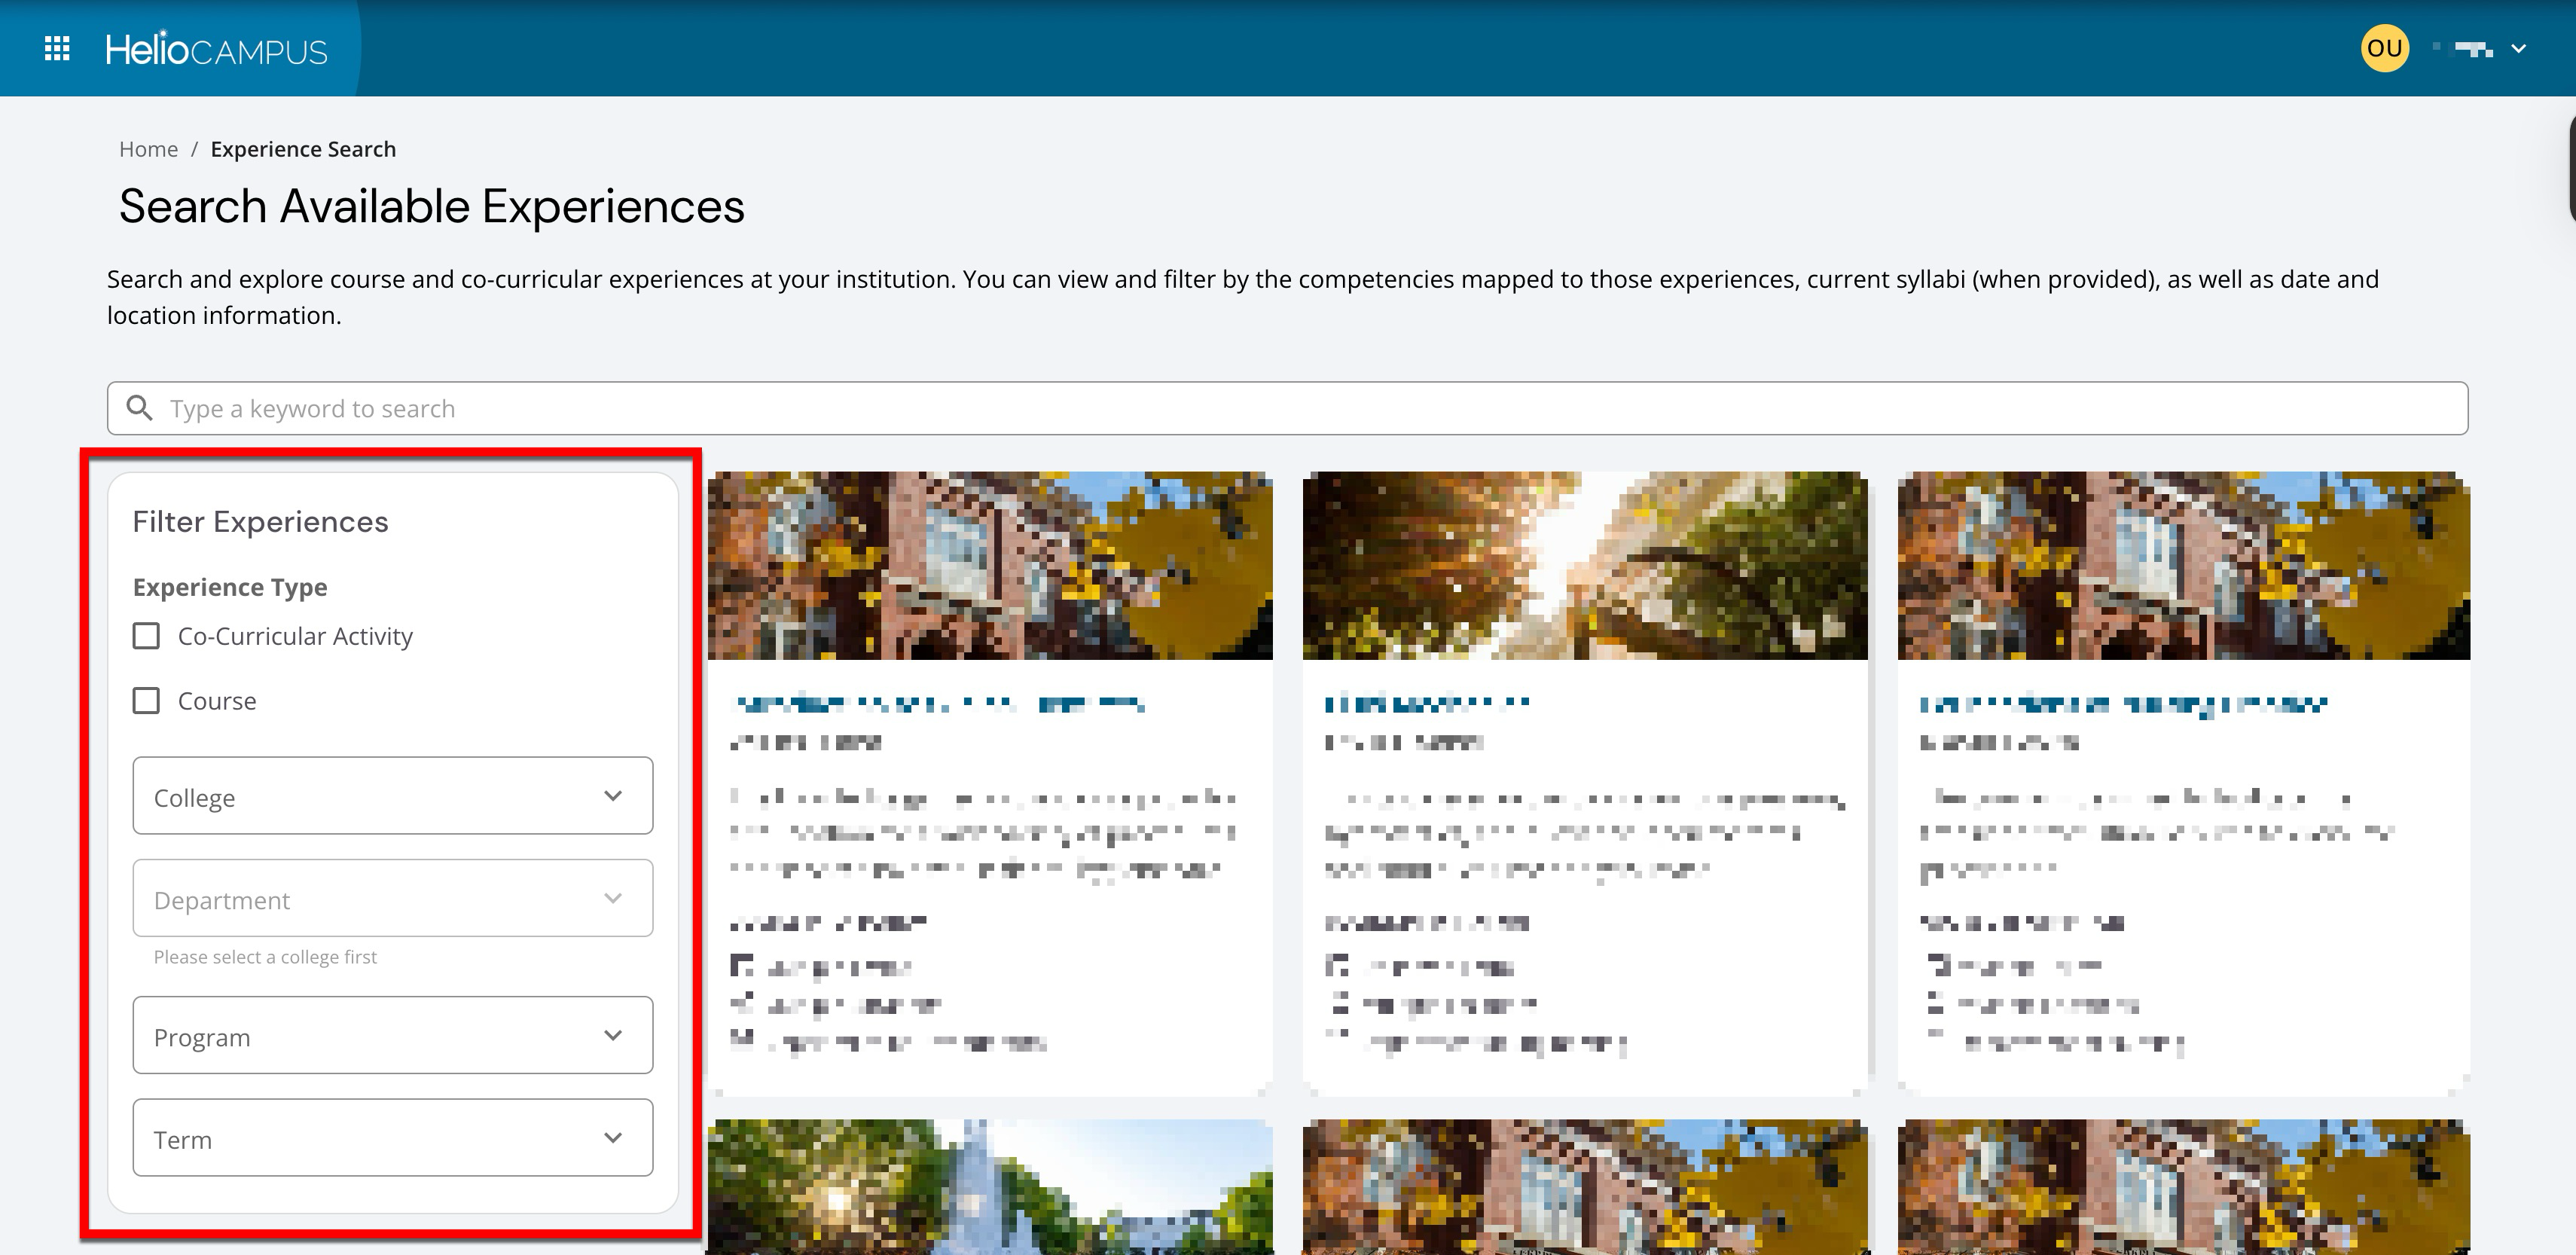2576x1255 pixels.
Task: Focus the keyword search field
Action: 1300,408
